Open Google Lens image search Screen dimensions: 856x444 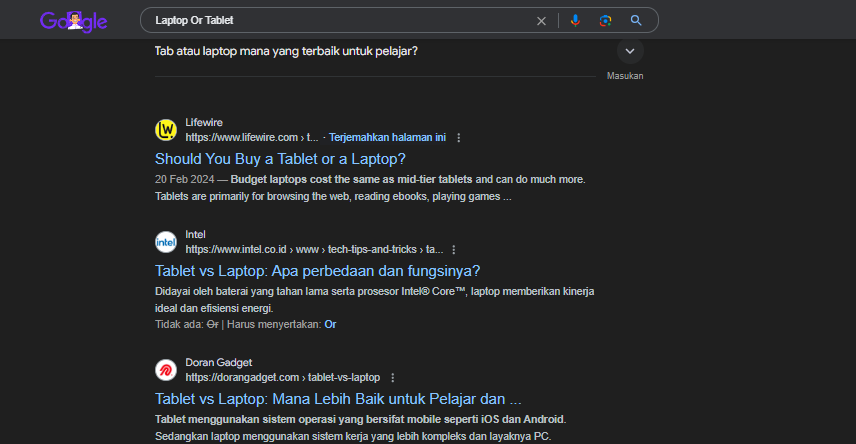[x=605, y=20]
